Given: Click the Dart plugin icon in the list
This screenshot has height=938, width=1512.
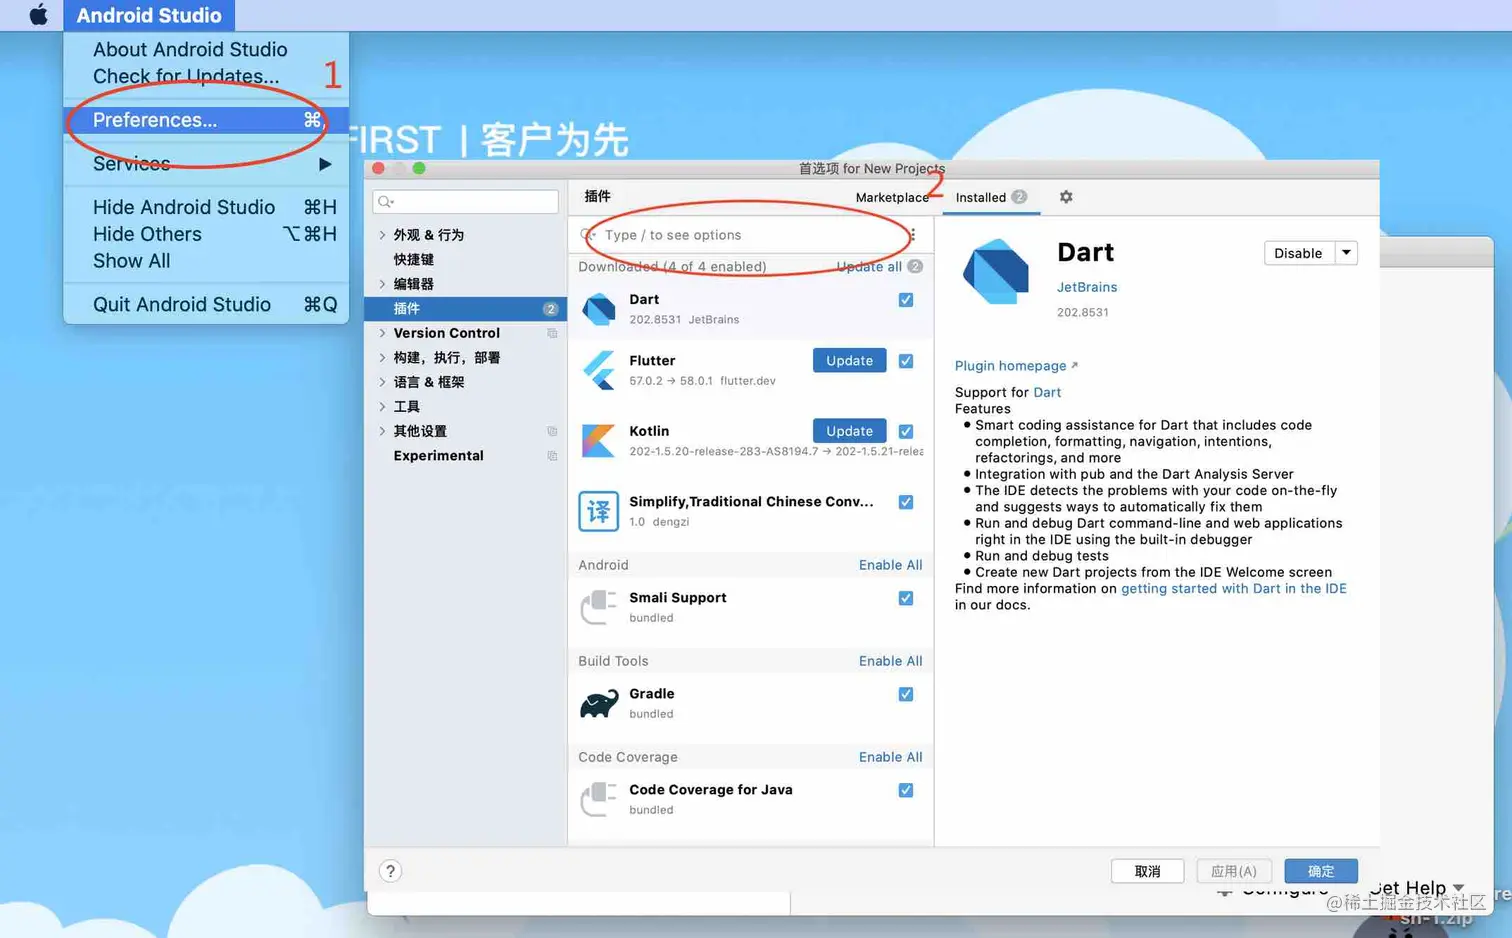Looking at the screenshot, I should click(599, 309).
